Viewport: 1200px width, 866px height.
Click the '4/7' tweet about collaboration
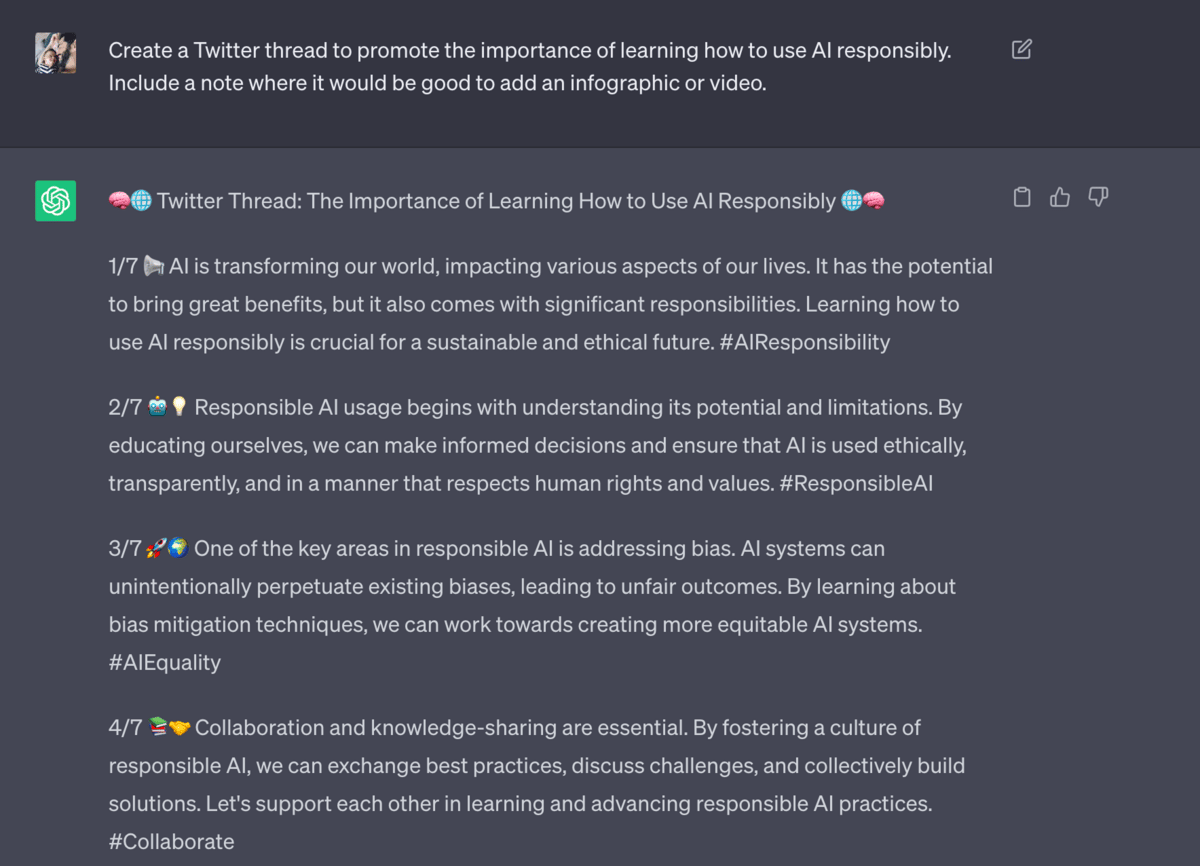point(537,785)
